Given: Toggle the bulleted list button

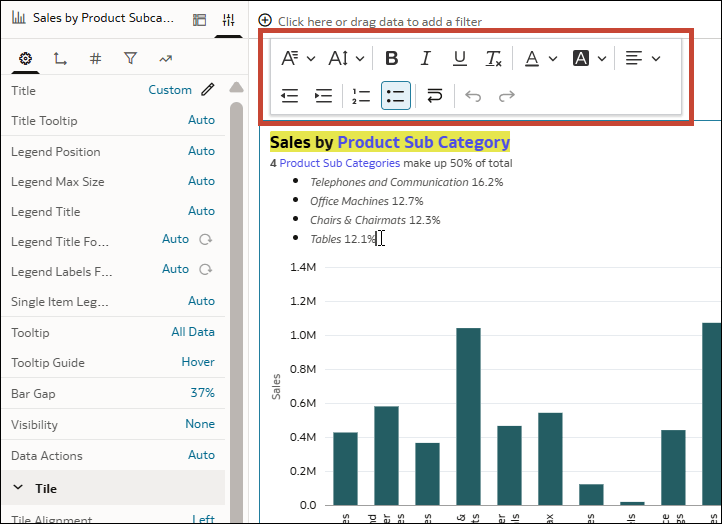Looking at the screenshot, I should (x=396, y=96).
